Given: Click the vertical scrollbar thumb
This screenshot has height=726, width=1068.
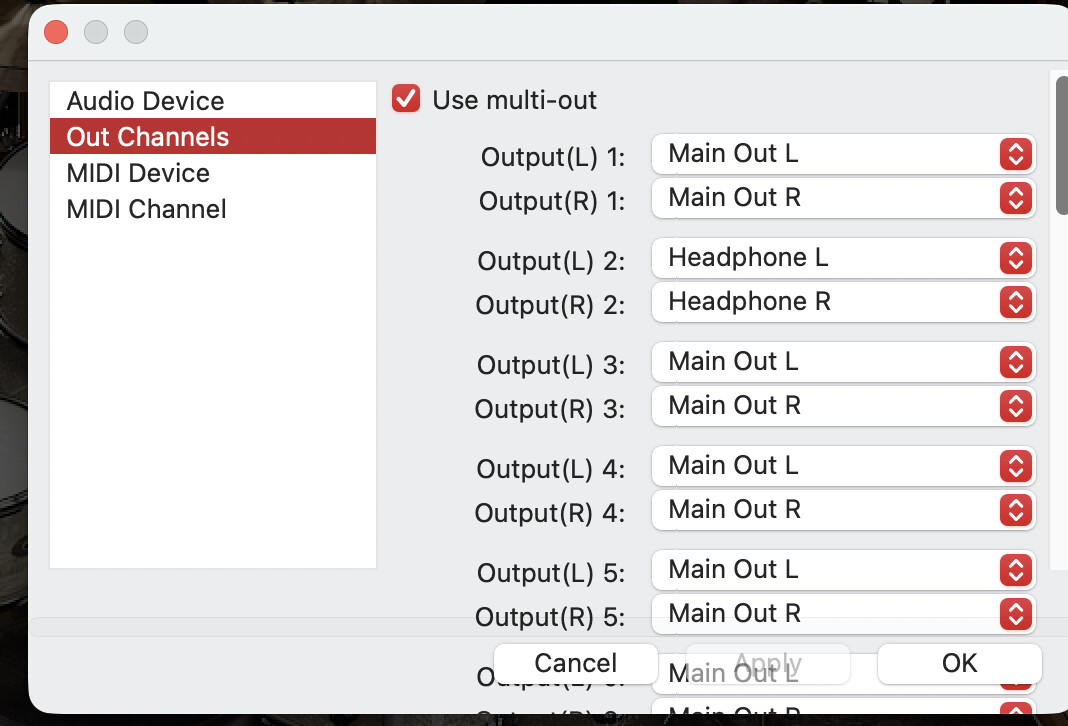Looking at the screenshot, I should (x=1061, y=145).
